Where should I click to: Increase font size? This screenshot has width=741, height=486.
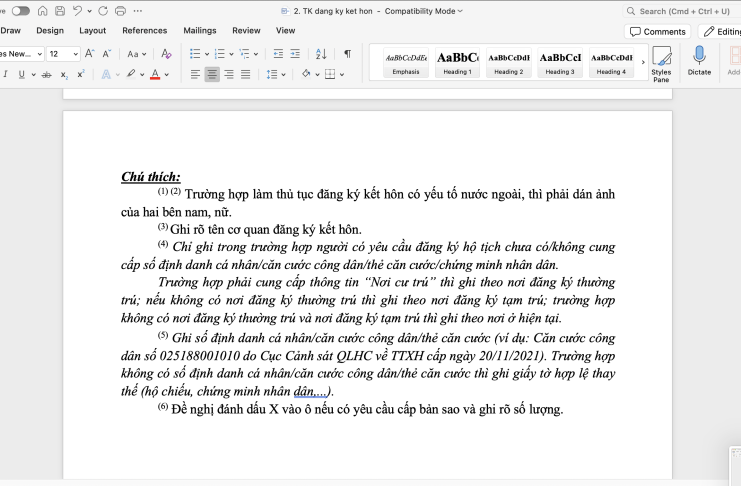point(89,54)
